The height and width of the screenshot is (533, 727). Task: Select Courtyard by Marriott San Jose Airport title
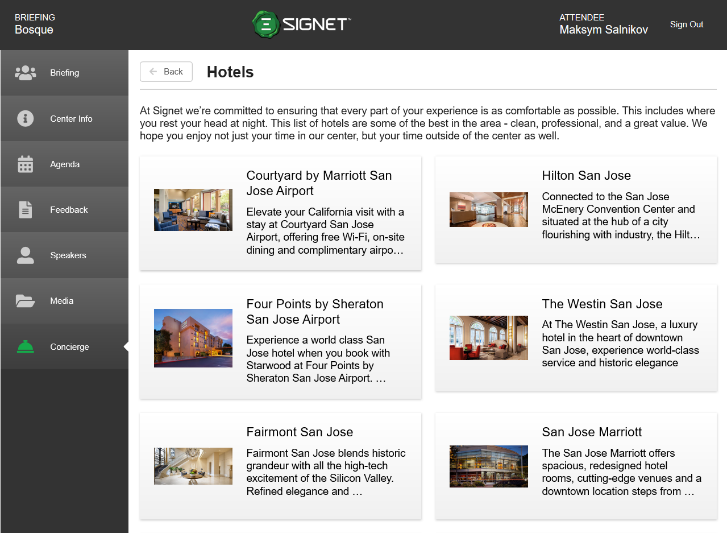(x=319, y=183)
